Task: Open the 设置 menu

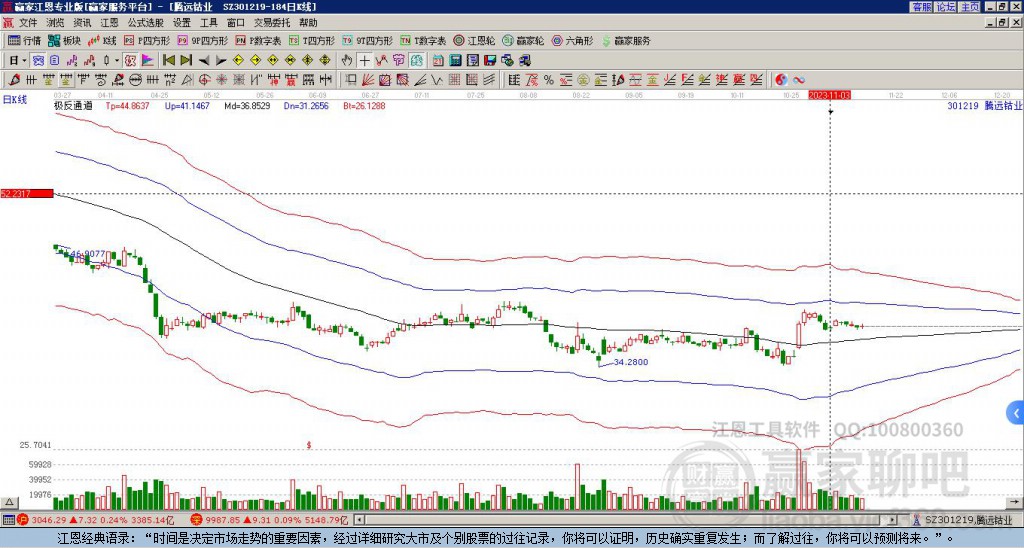Action: click(x=182, y=23)
